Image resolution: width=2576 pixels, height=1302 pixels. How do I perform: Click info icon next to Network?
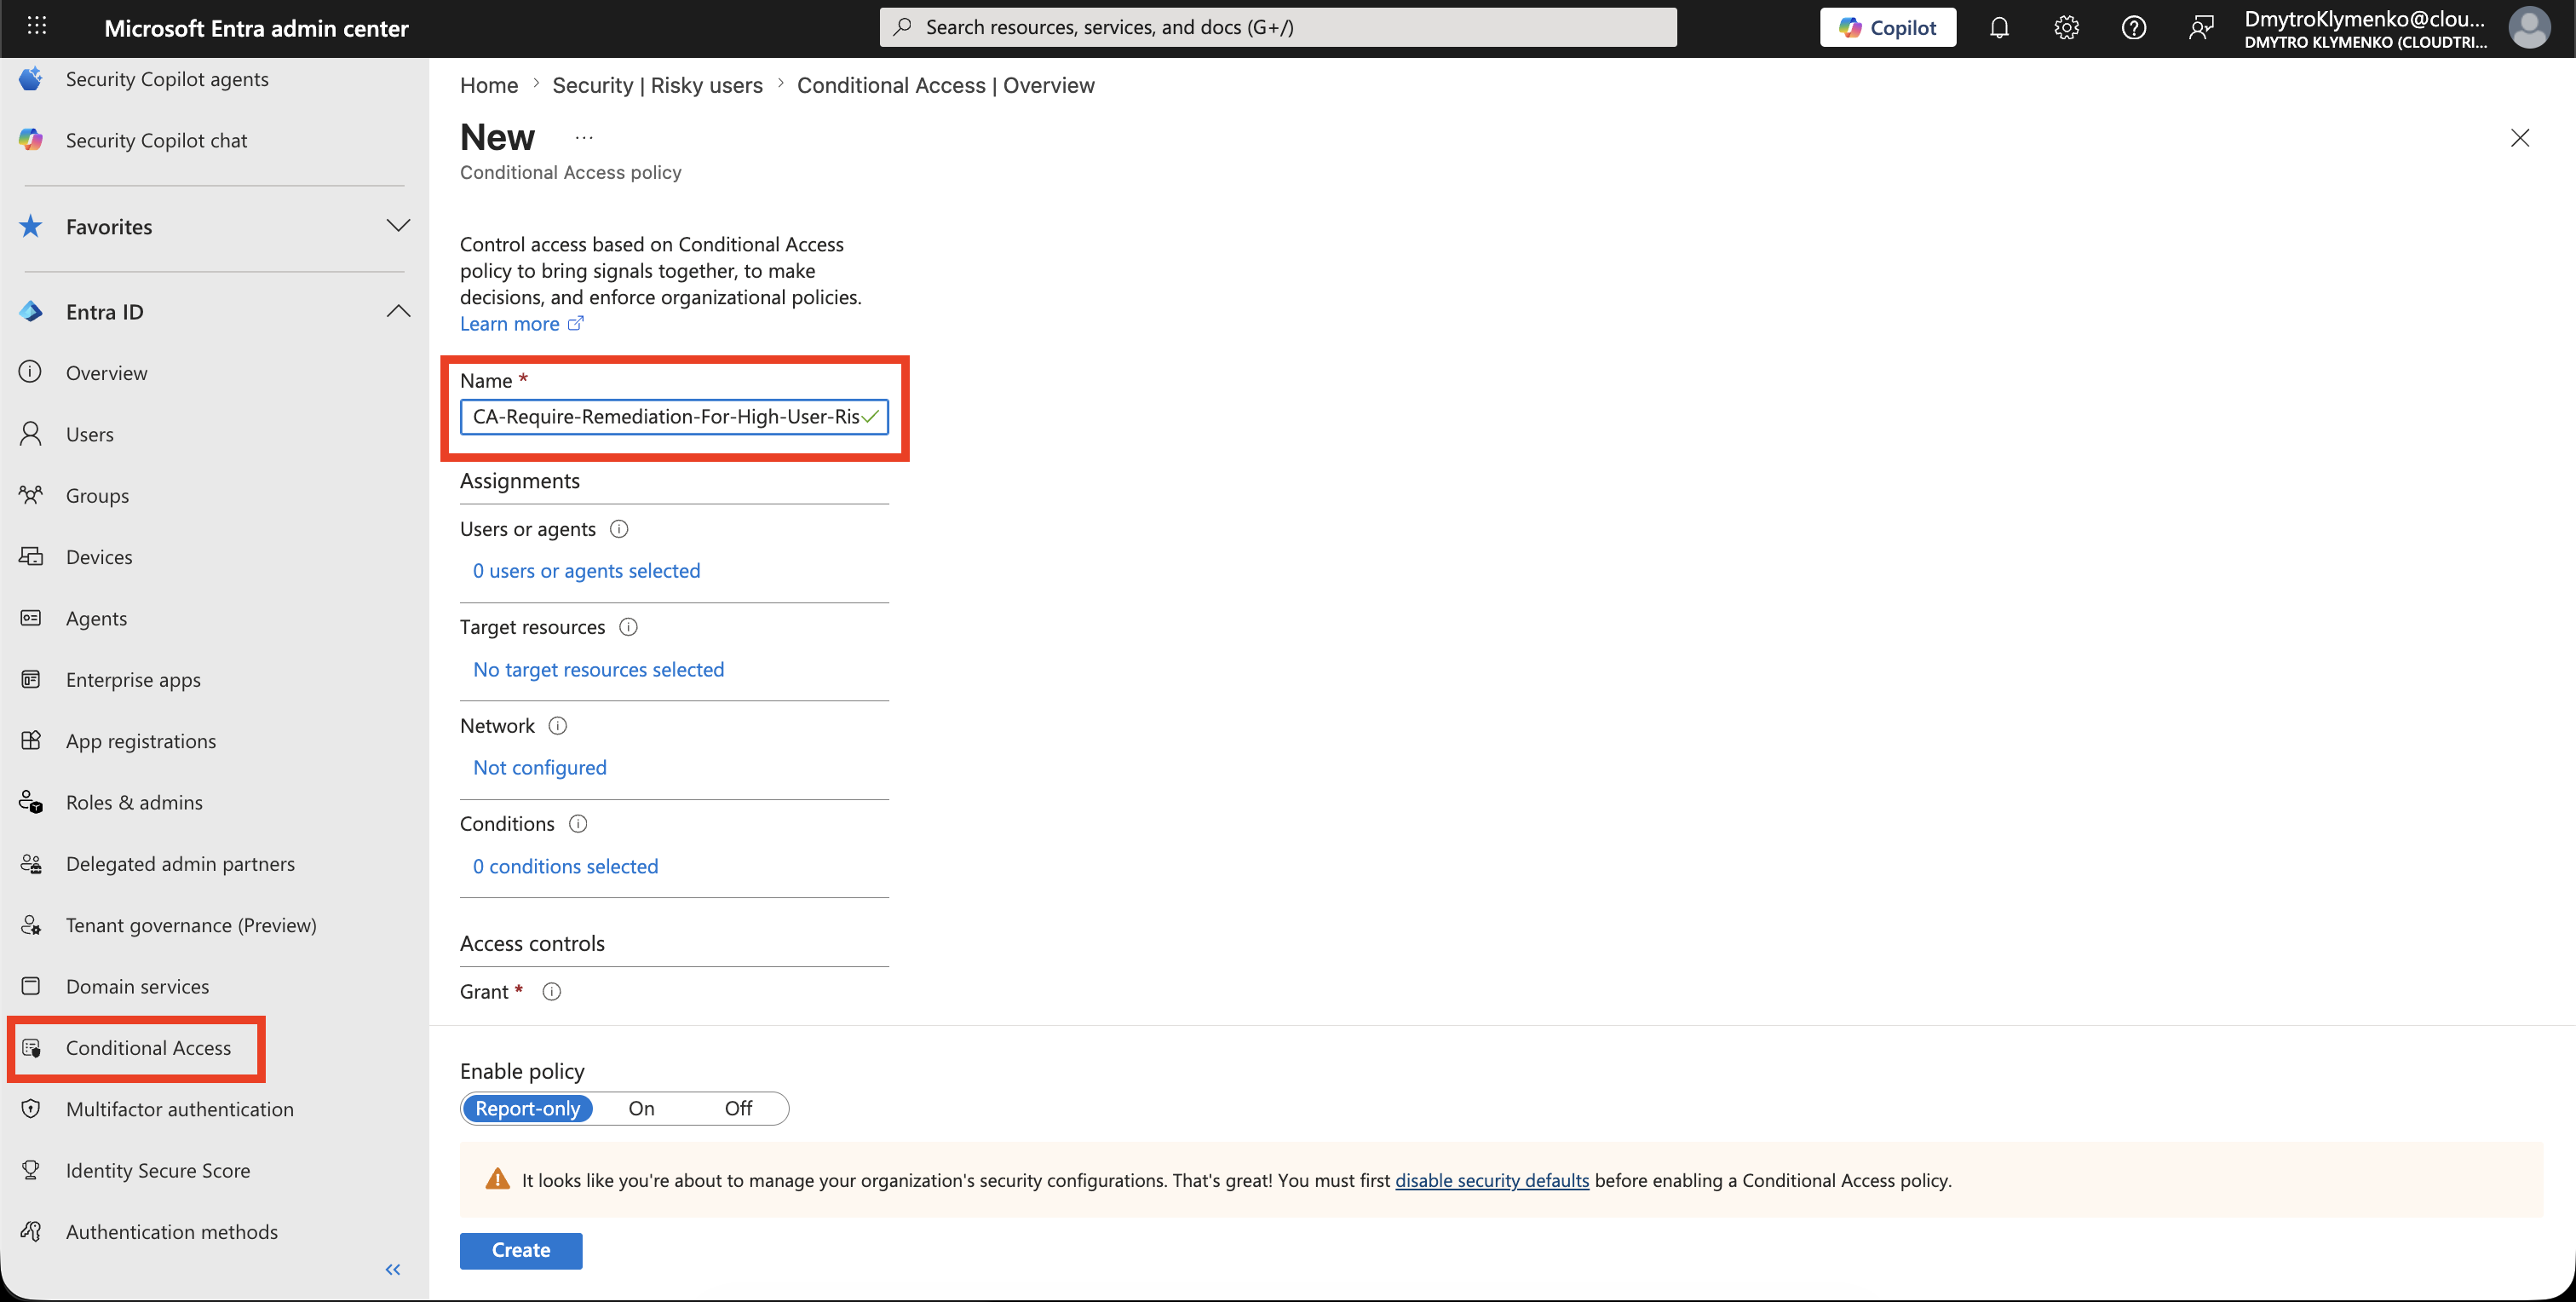click(x=558, y=726)
